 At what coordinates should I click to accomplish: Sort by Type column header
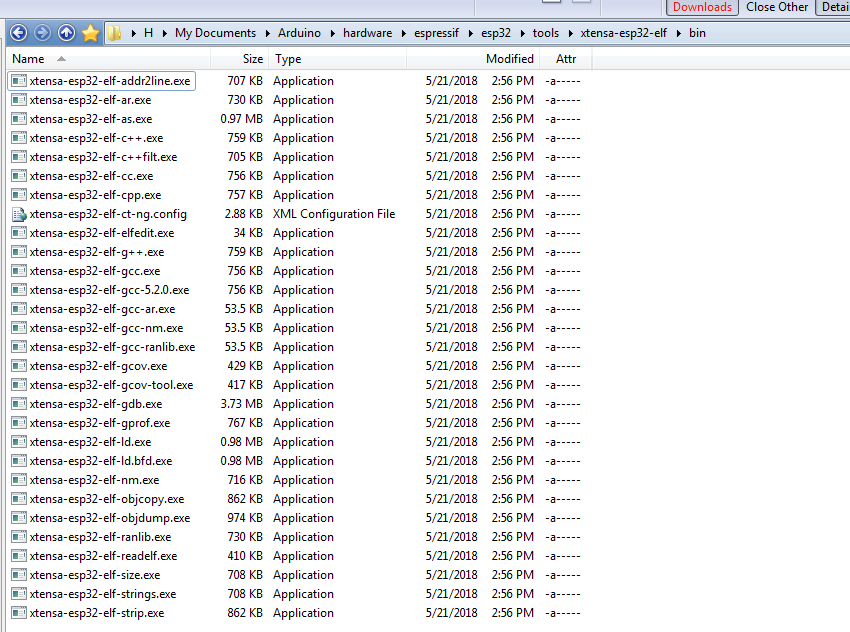pyautogui.click(x=338, y=59)
